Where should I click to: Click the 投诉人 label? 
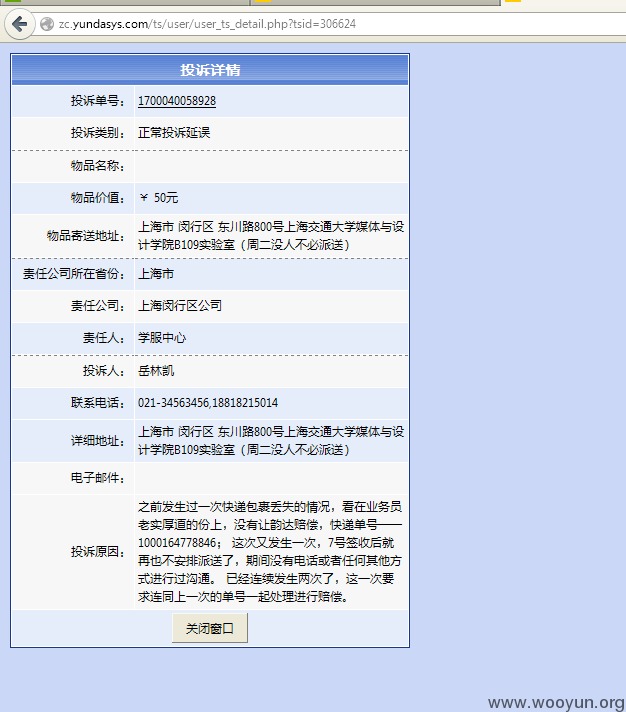point(103,371)
